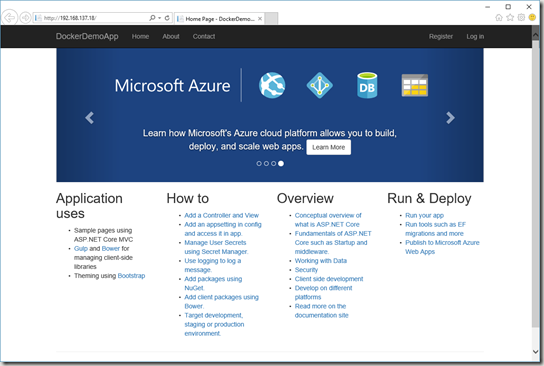This screenshot has height=366, width=544.
Task: Open Run tools such as EF migrations link
Action: [x=435, y=229]
